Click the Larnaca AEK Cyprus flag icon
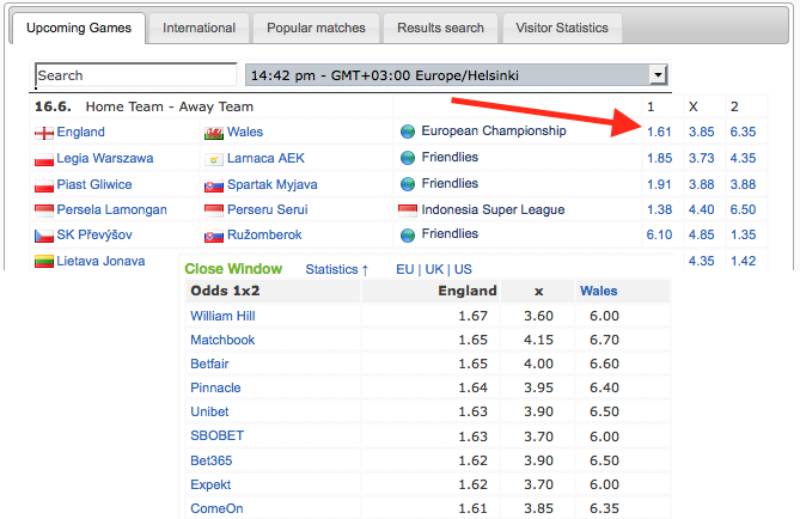800x519 pixels. (x=213, y=159)
